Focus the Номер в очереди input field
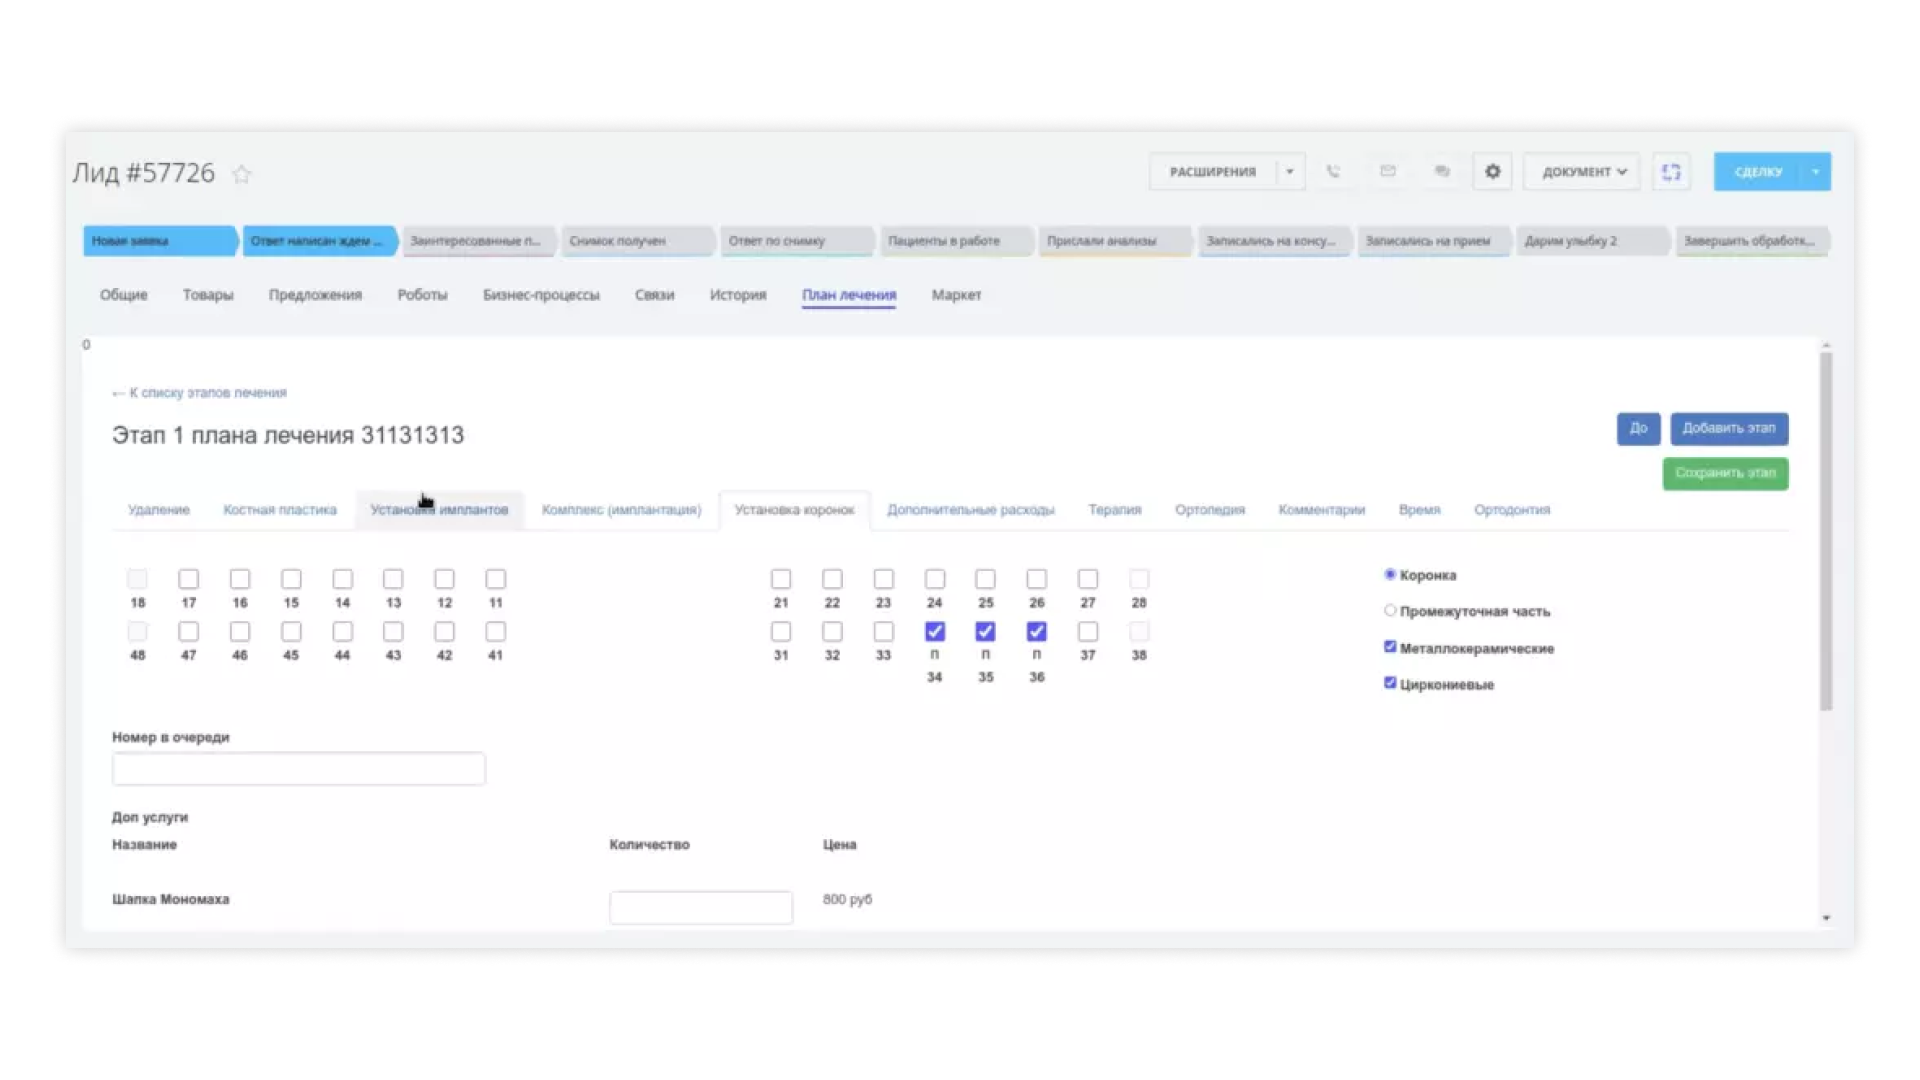 click(298, 769)
